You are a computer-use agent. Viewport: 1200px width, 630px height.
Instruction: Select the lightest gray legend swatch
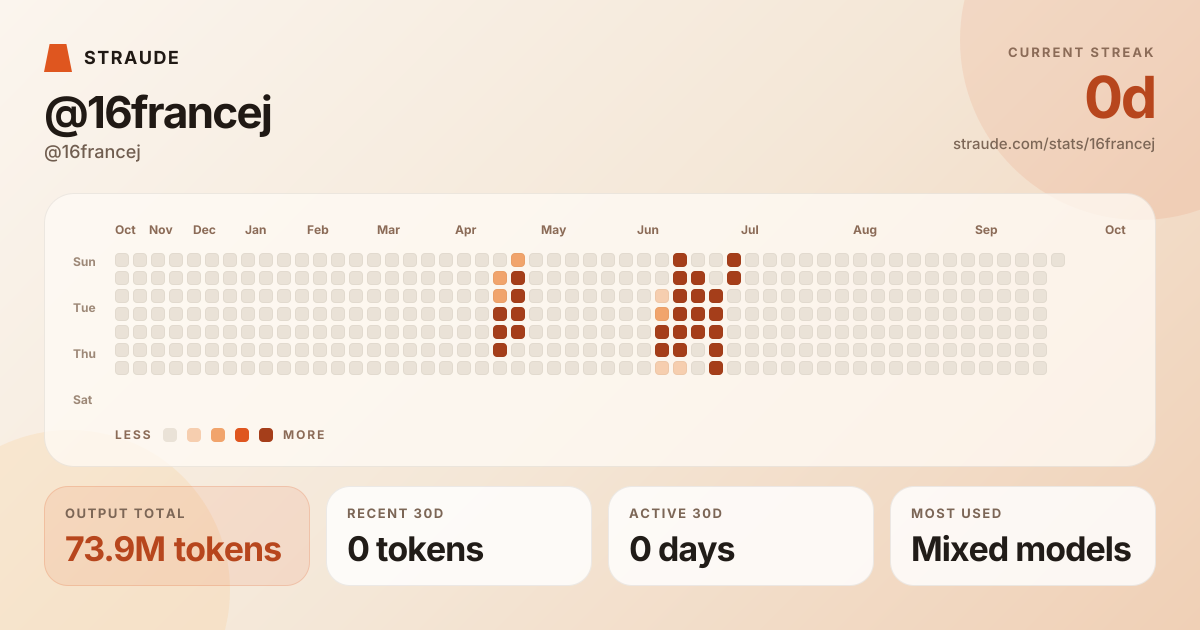tap(170, 435)
